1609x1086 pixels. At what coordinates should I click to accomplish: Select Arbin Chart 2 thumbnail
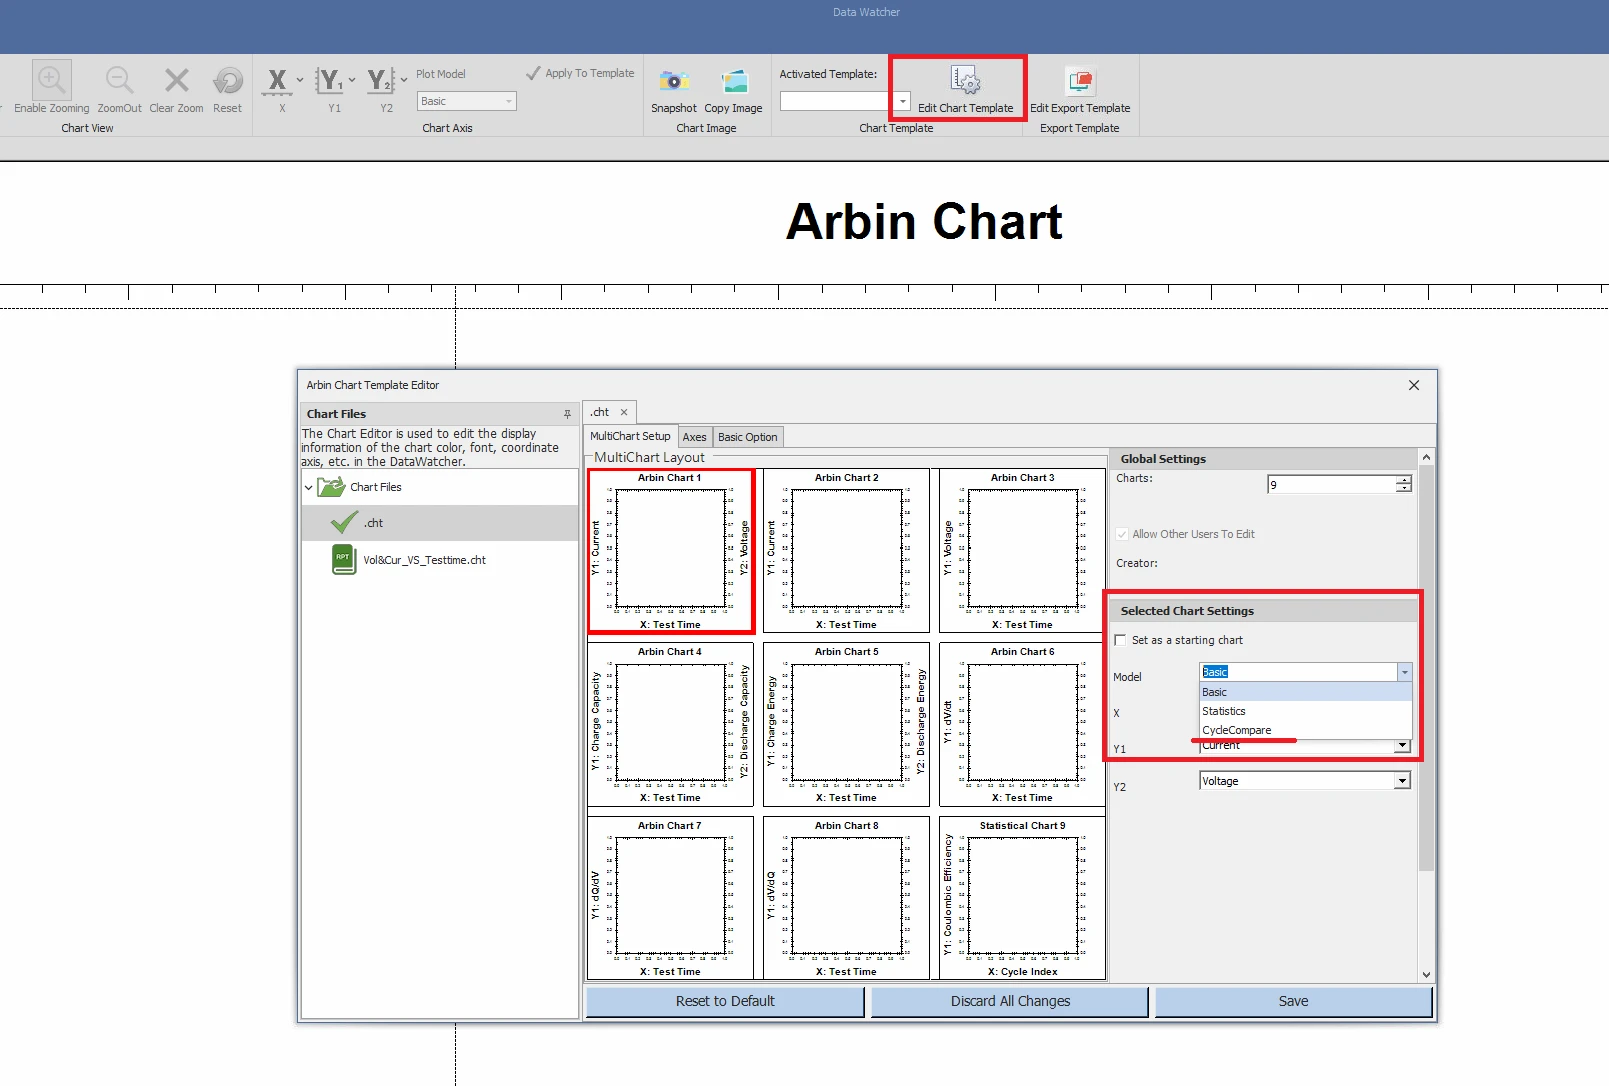(846, 551)
